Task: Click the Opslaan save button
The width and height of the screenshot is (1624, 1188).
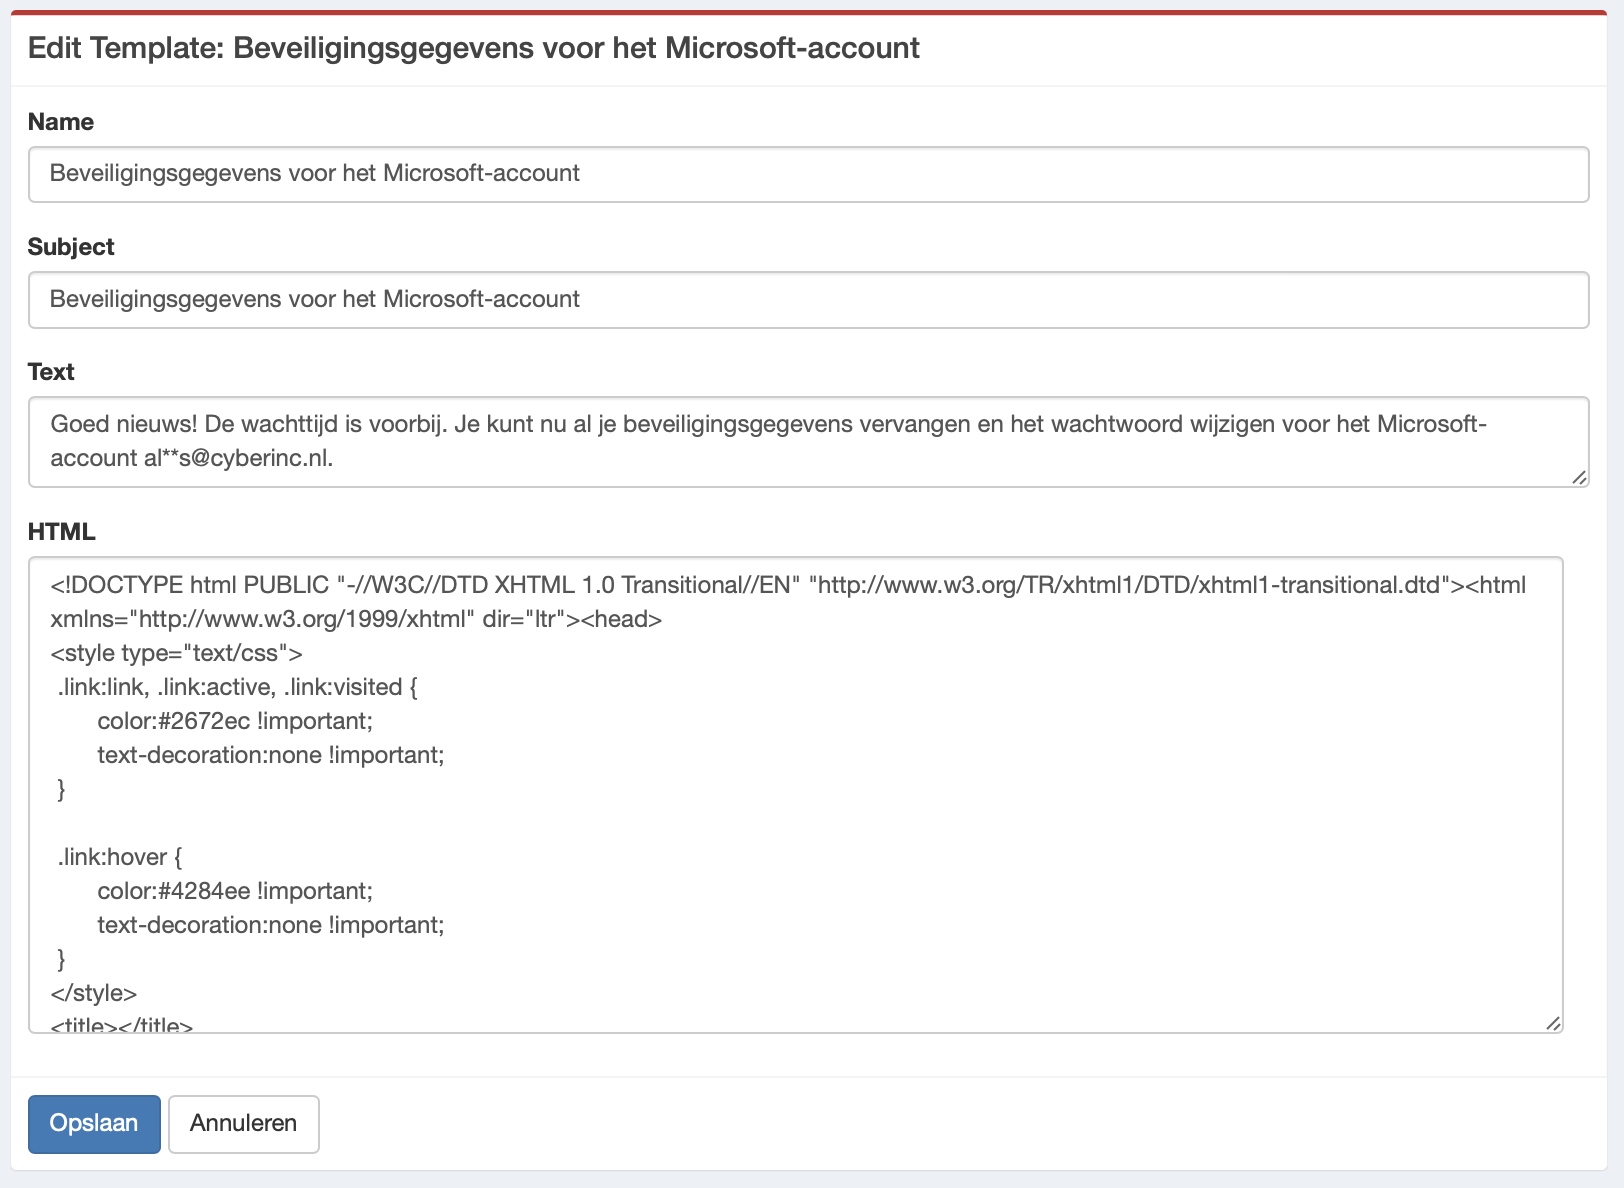Action: (94, 1124)
